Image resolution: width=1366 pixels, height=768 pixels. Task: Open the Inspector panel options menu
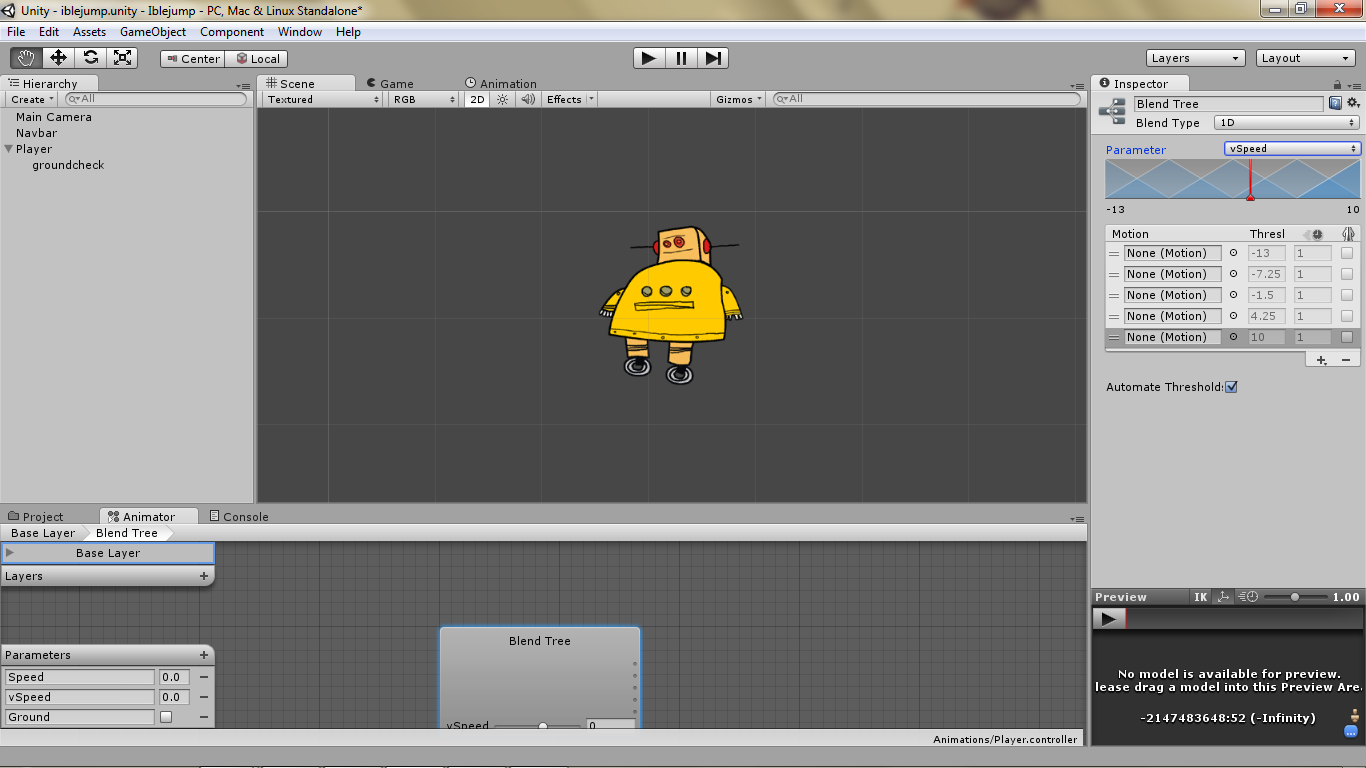coord(1354,86)
